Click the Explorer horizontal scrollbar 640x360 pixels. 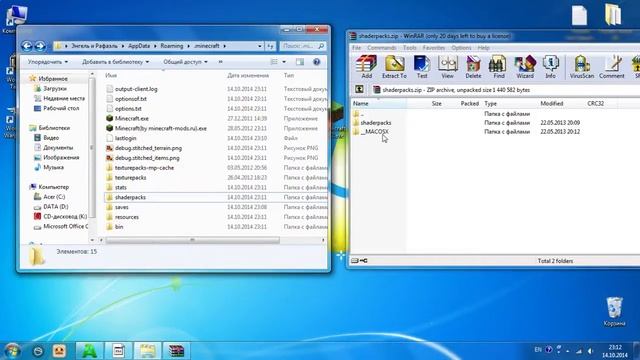point(192,240)
